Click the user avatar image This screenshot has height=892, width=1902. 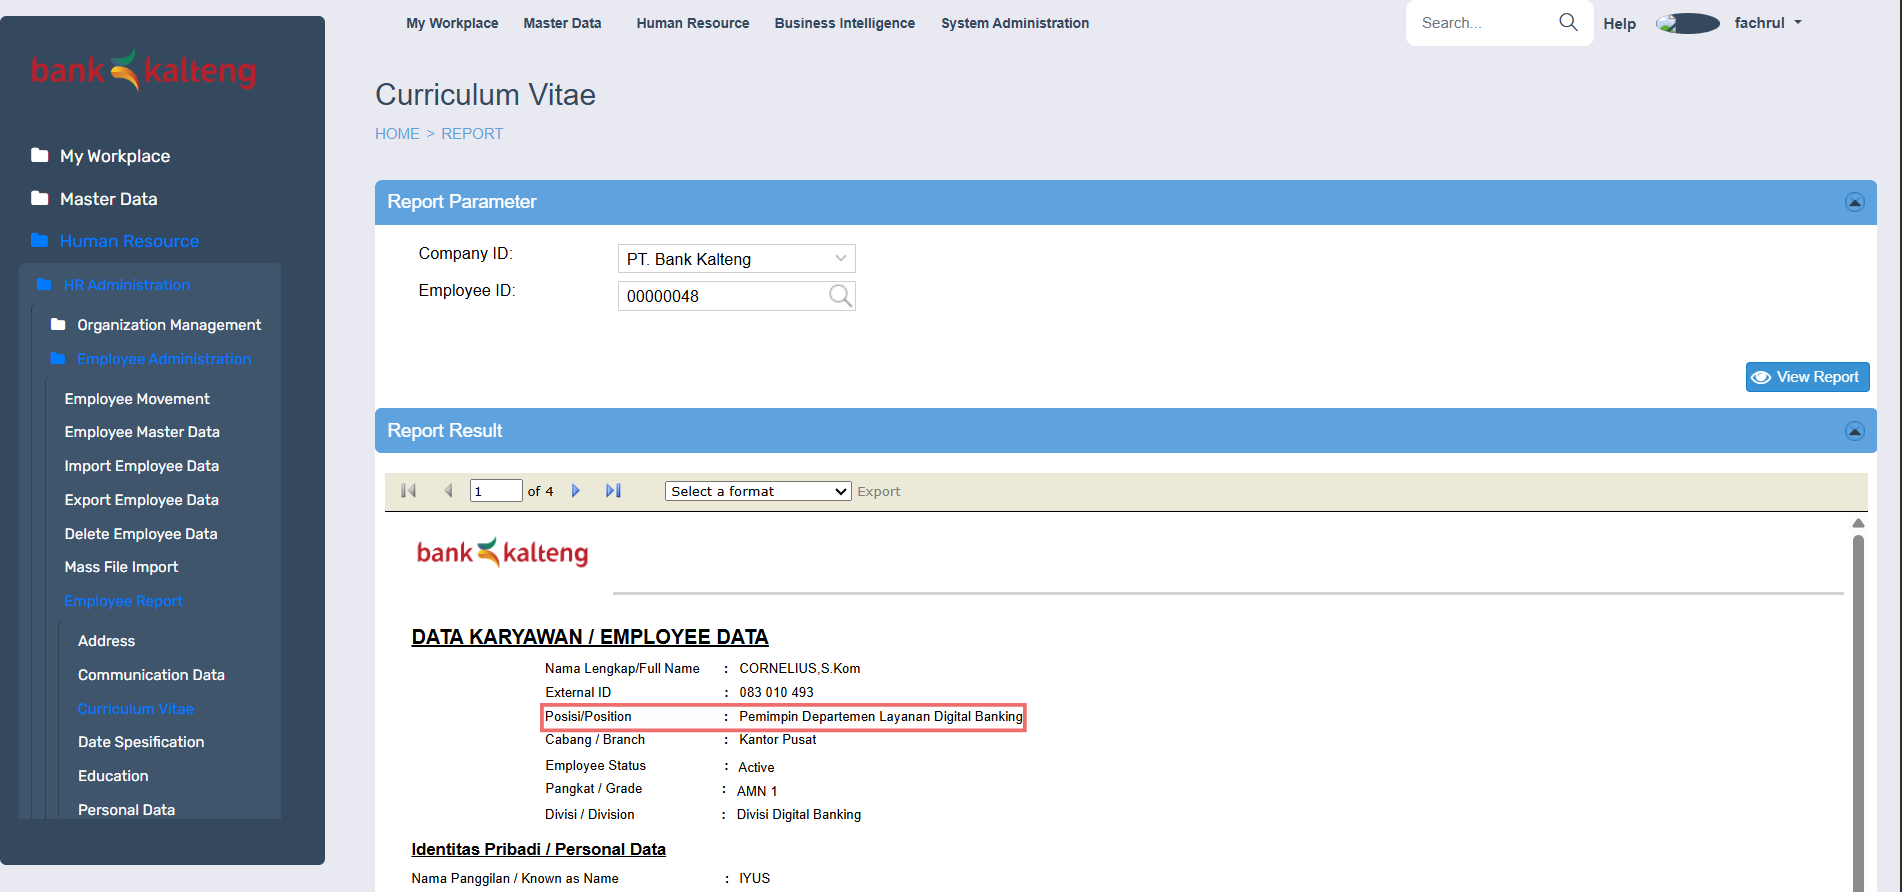1687,23
